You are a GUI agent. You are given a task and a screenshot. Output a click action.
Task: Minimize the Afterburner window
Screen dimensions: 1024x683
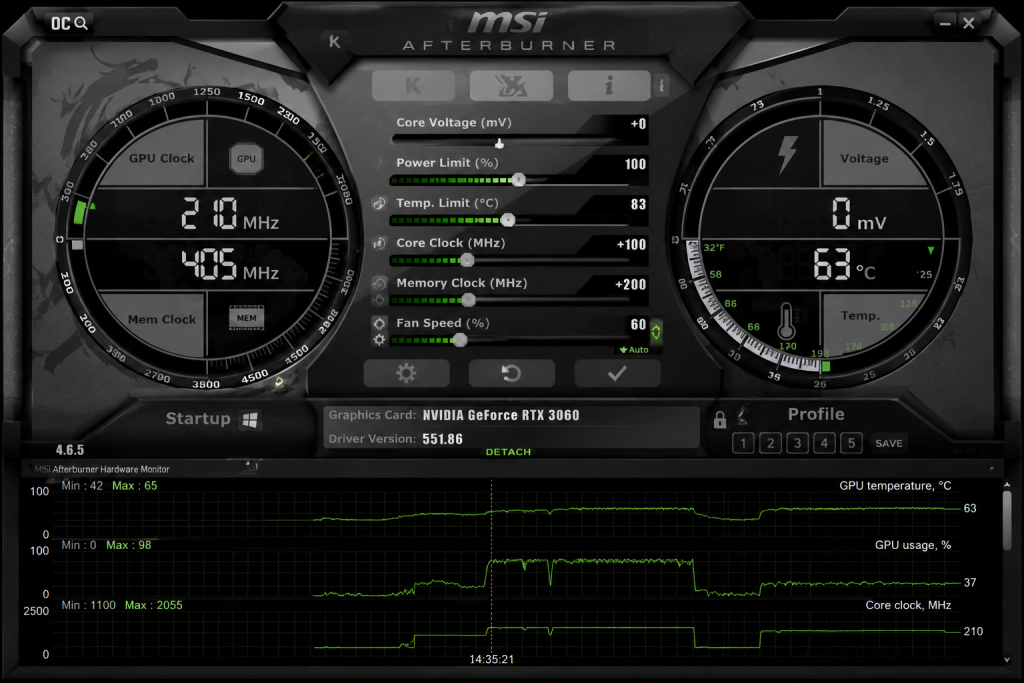944,24
